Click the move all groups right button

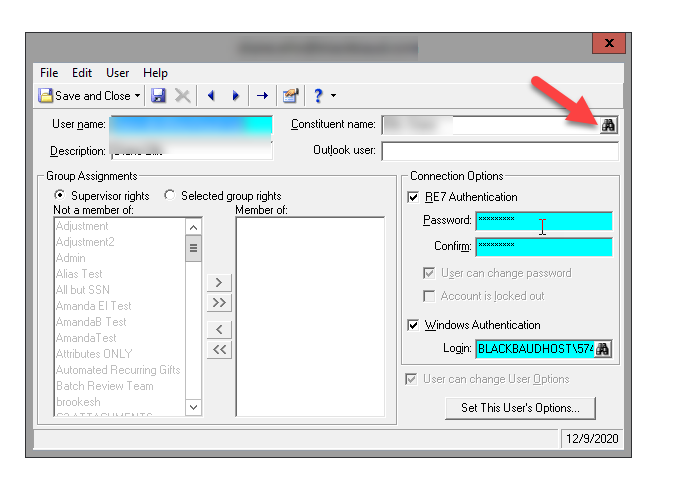[219, 303]
